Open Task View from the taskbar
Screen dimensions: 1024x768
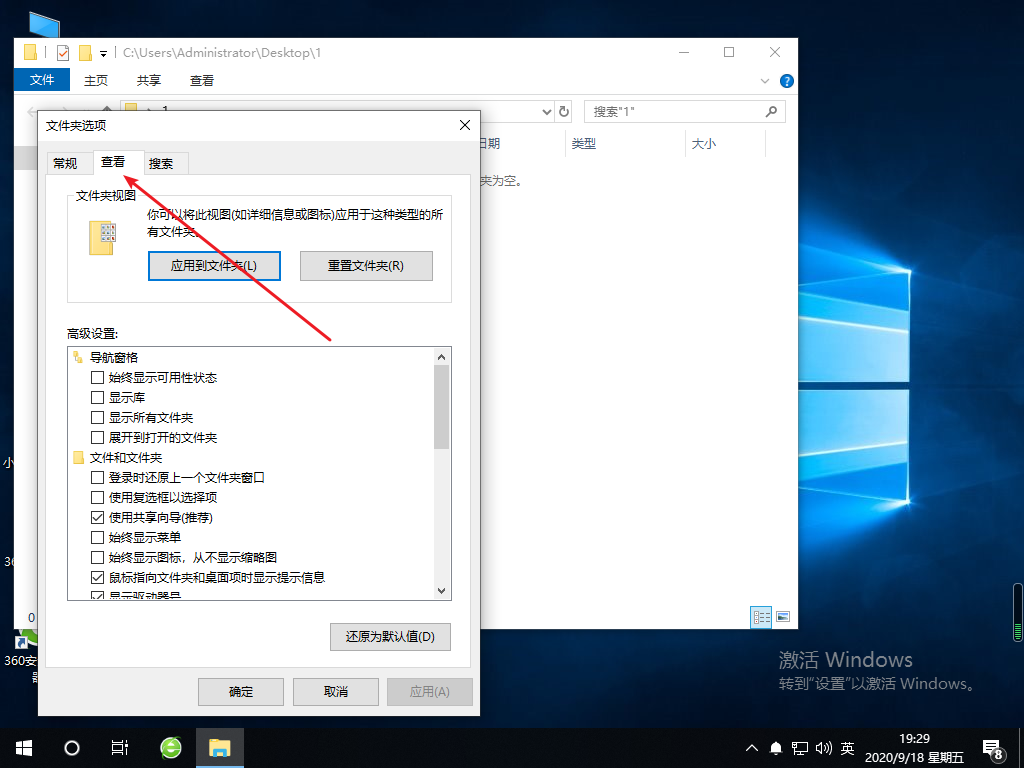pyautogui.click(x=119, y=747)
